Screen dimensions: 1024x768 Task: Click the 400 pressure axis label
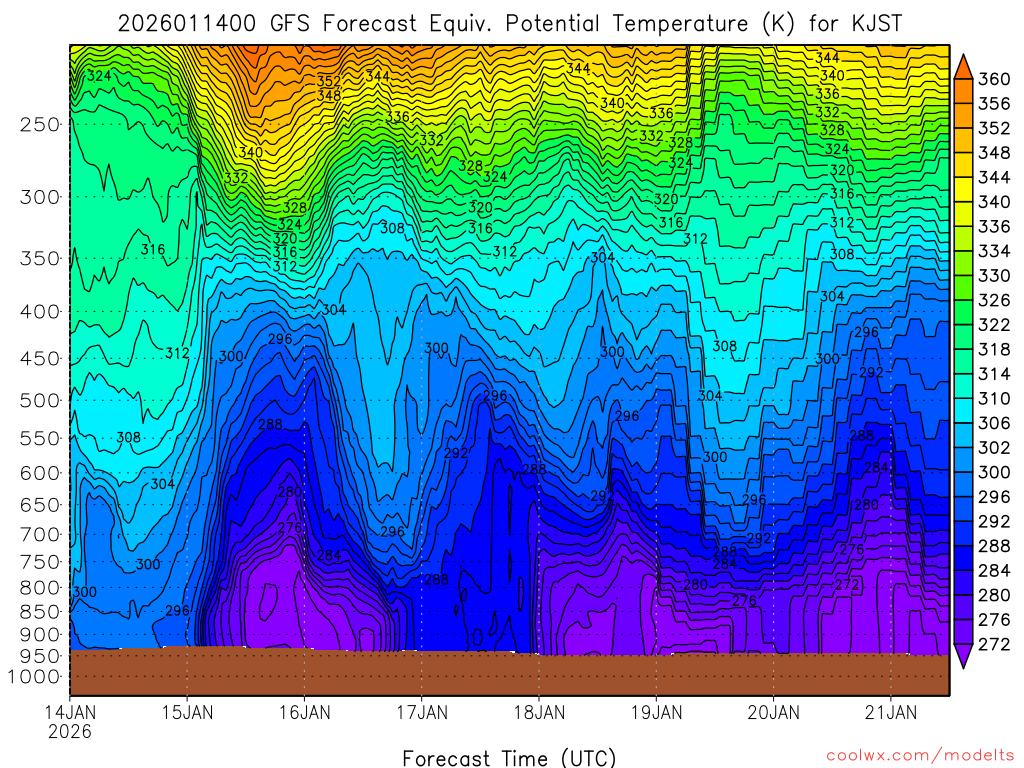[x=40, y=312]
